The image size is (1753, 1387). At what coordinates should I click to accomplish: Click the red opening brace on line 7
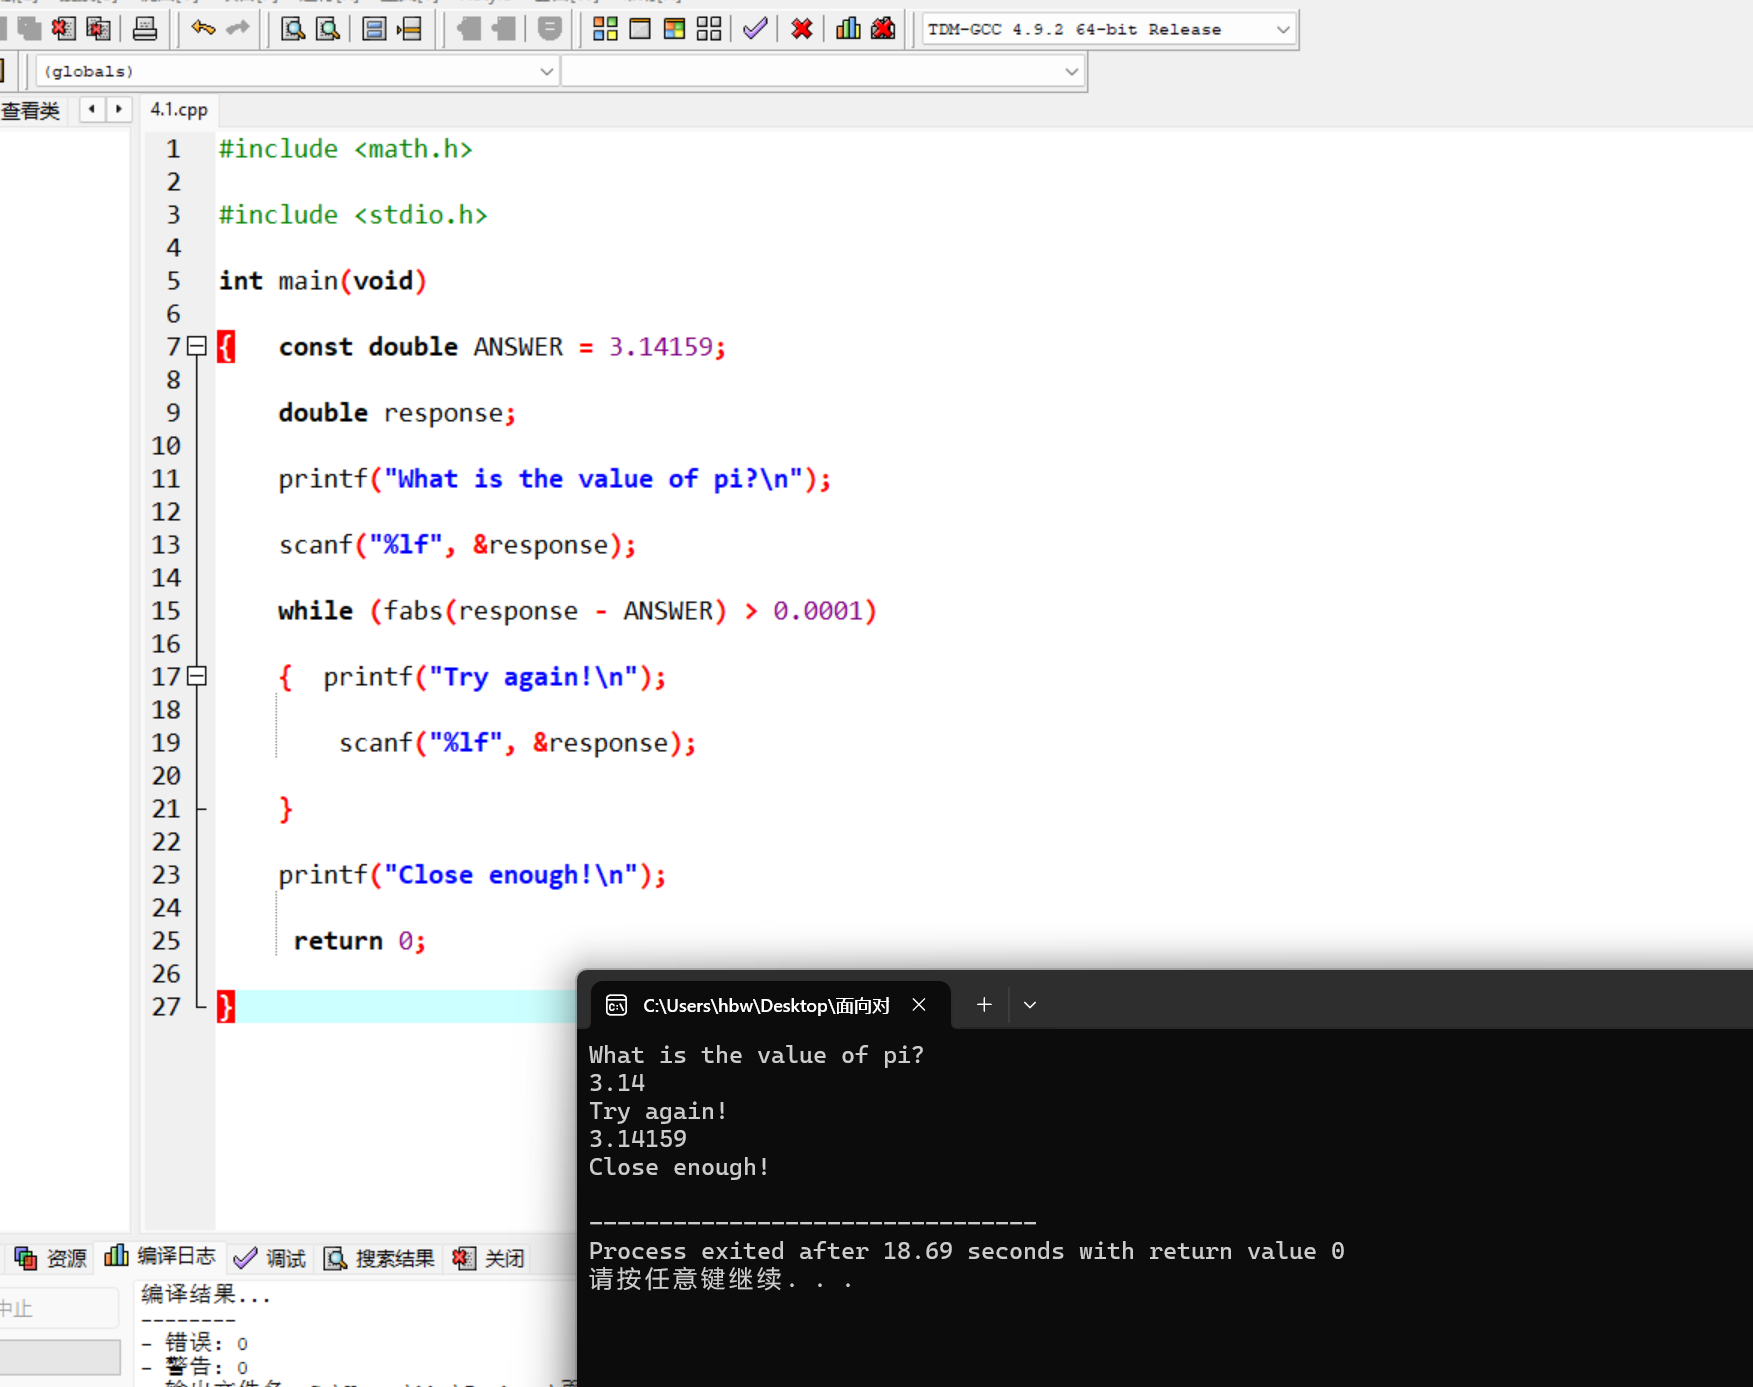226,347
